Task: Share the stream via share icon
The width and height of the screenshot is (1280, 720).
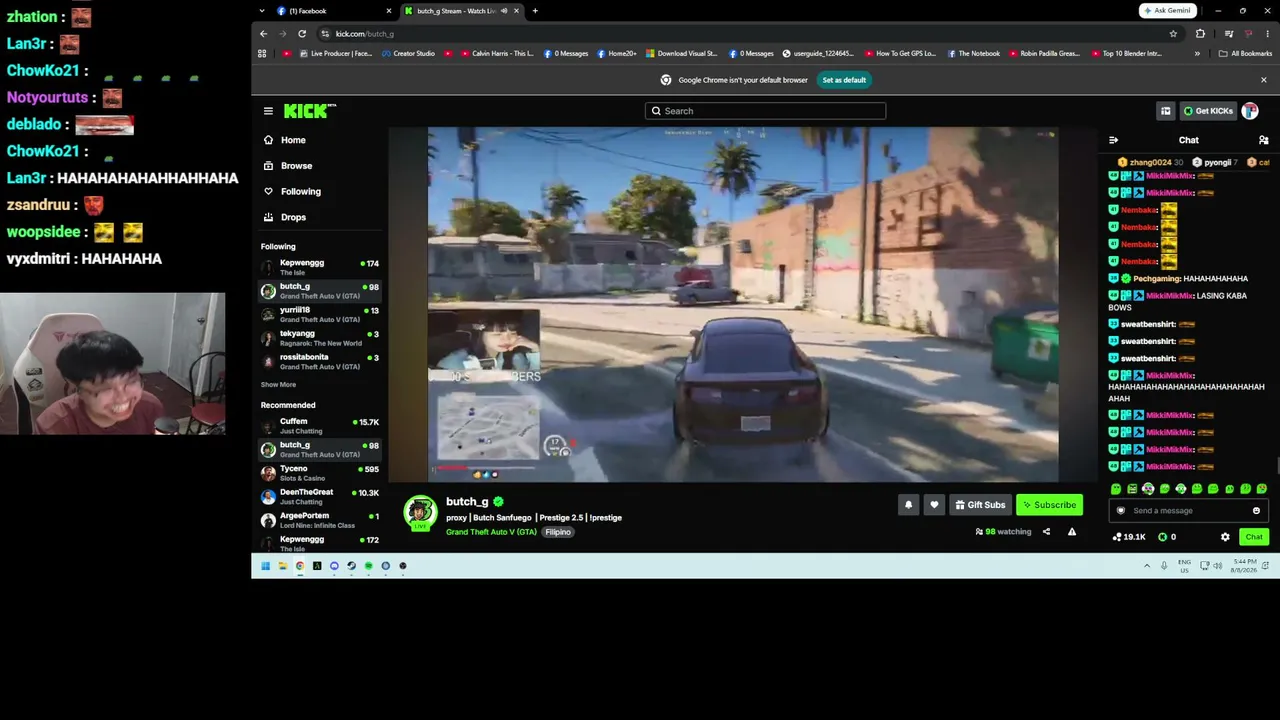Action: tap(1046, 532)
